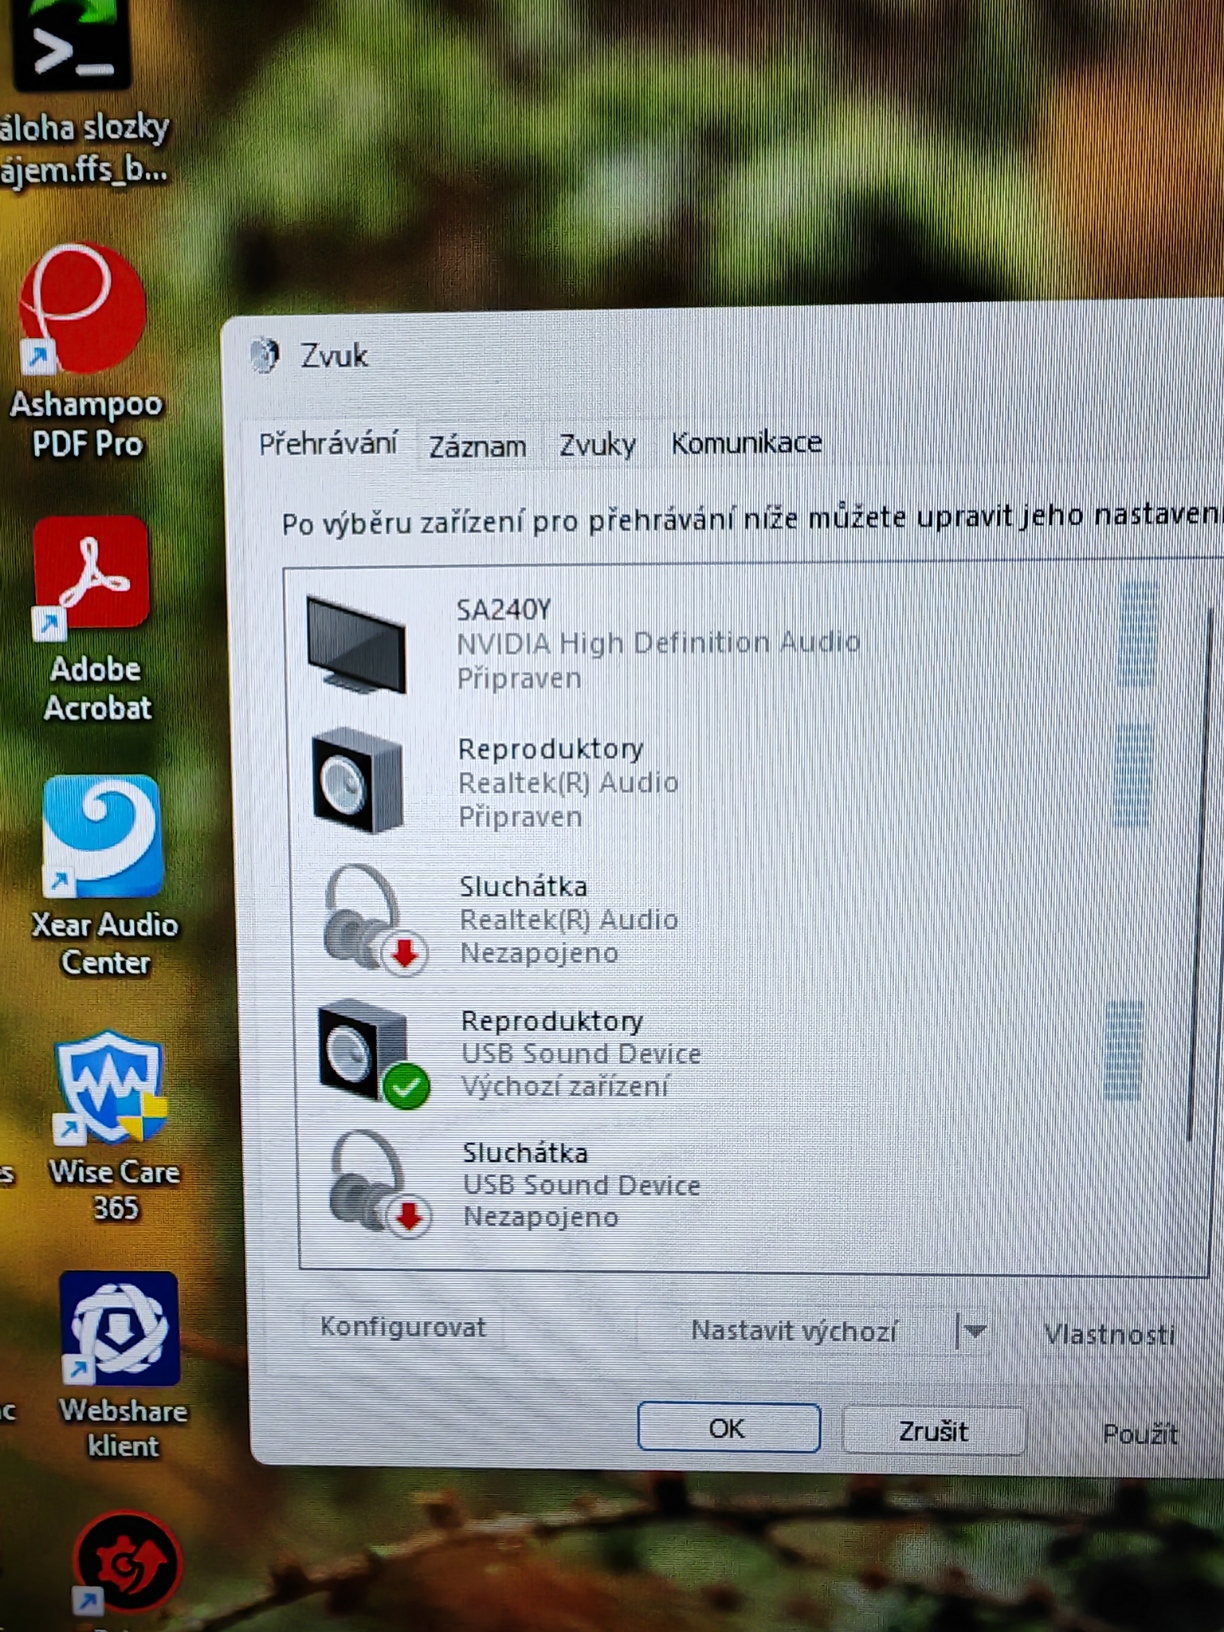The width and height of the screenshot is (1224, 1632).
Task: Select the Realtek Sluchátka headphones icon
Action: [x=374, y=918]
